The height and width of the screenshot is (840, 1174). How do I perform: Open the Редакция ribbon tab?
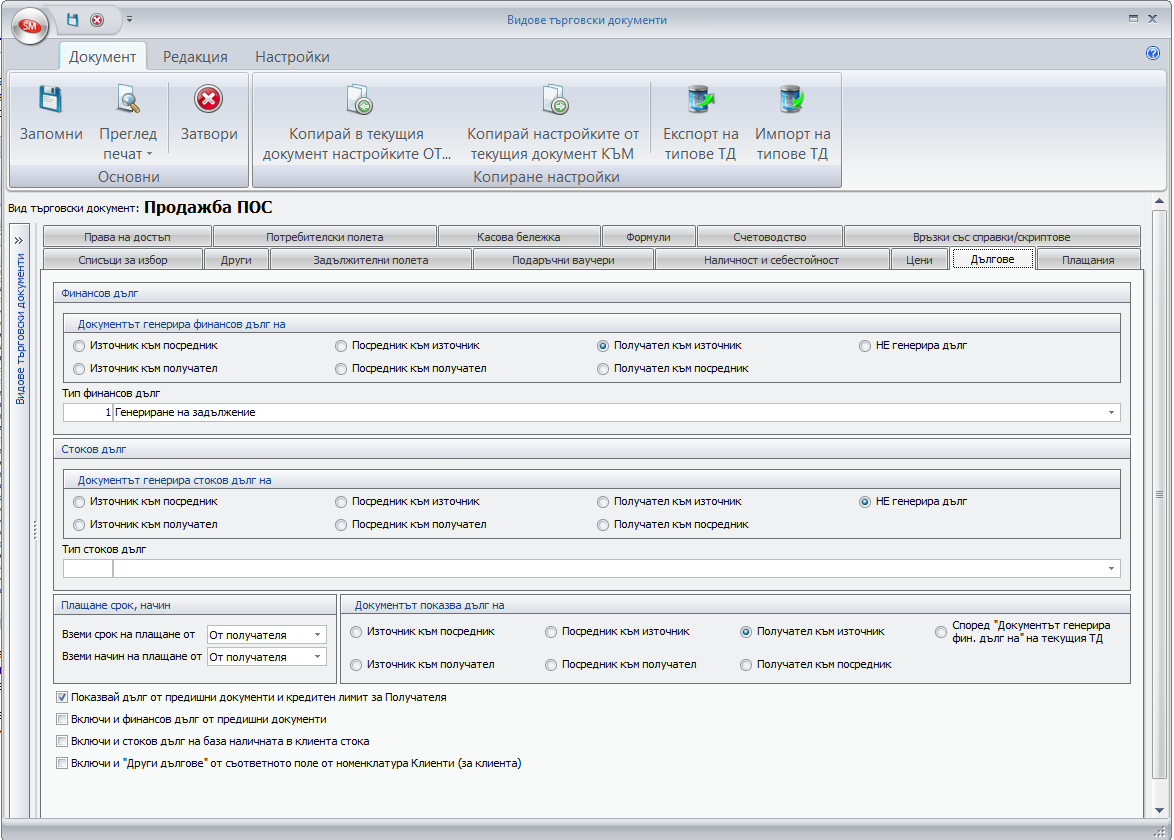pos(195,57)
